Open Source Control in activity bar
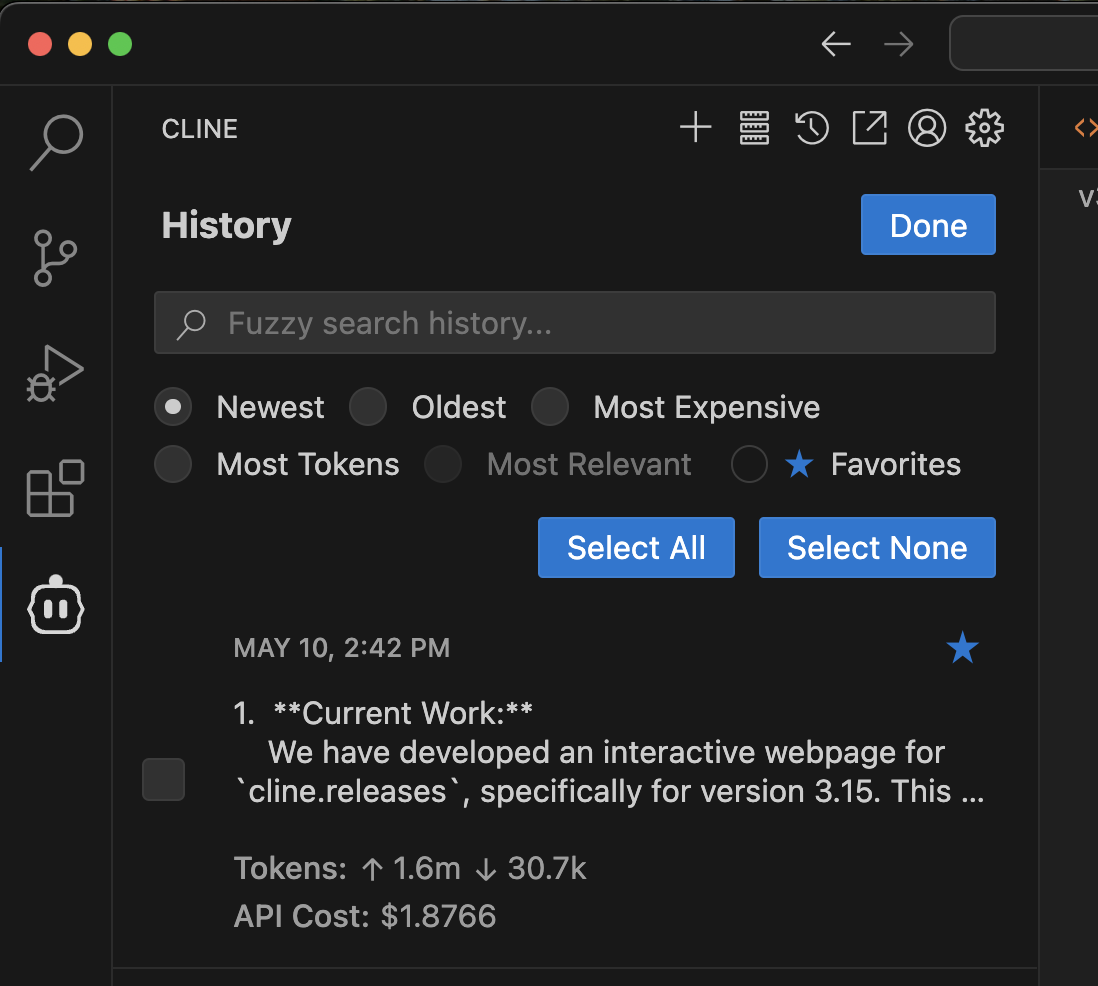This screenshot has width=1098, height=986. 56,258
